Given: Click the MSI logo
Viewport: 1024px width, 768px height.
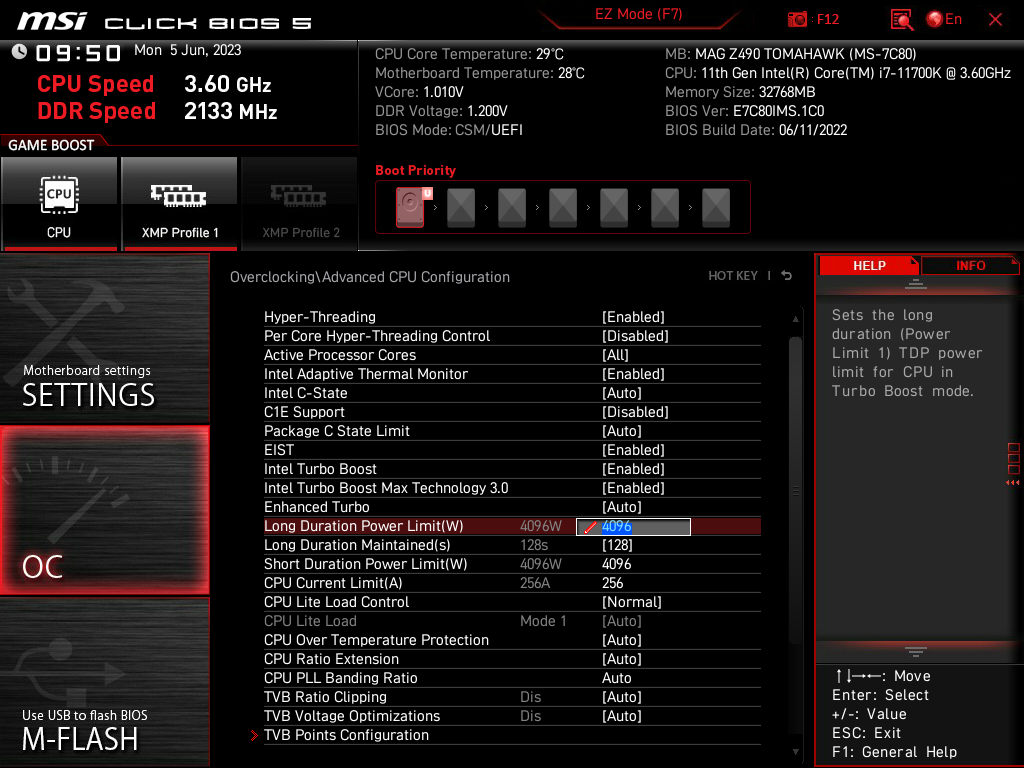Looking at the screenshot, I should [52, 22].
